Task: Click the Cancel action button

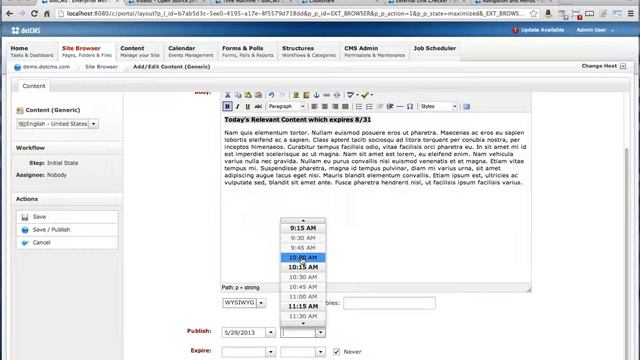Action: (67, 242)
